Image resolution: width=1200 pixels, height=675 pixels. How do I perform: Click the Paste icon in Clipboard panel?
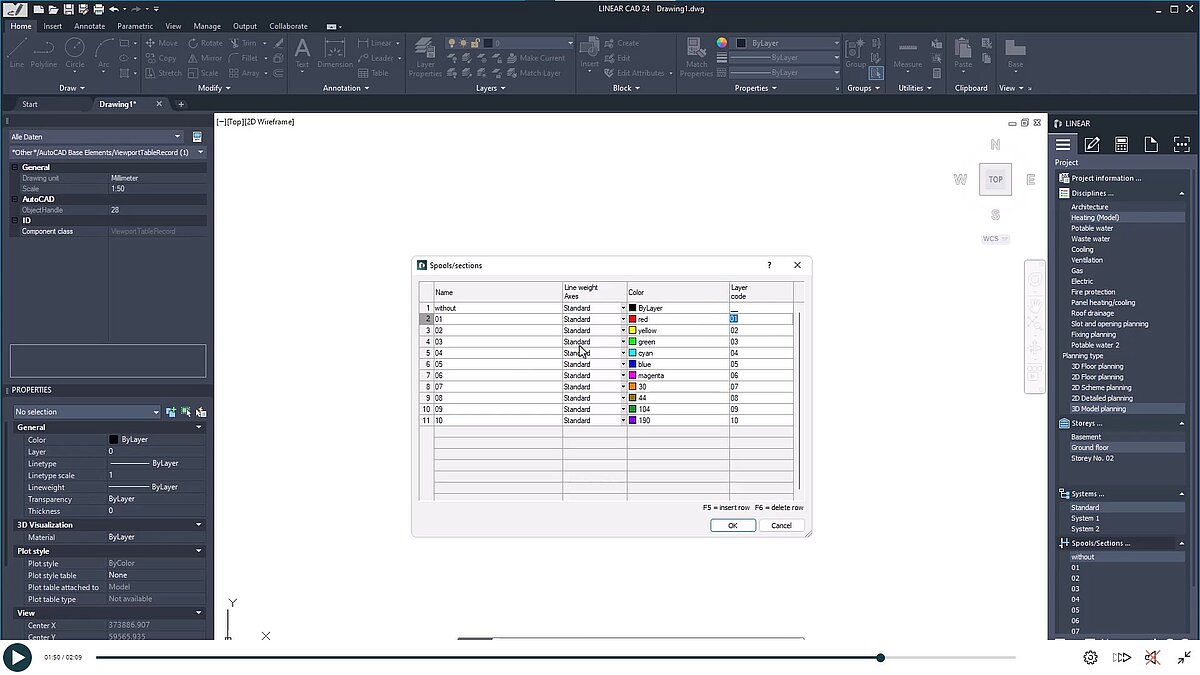click(962, 50)
